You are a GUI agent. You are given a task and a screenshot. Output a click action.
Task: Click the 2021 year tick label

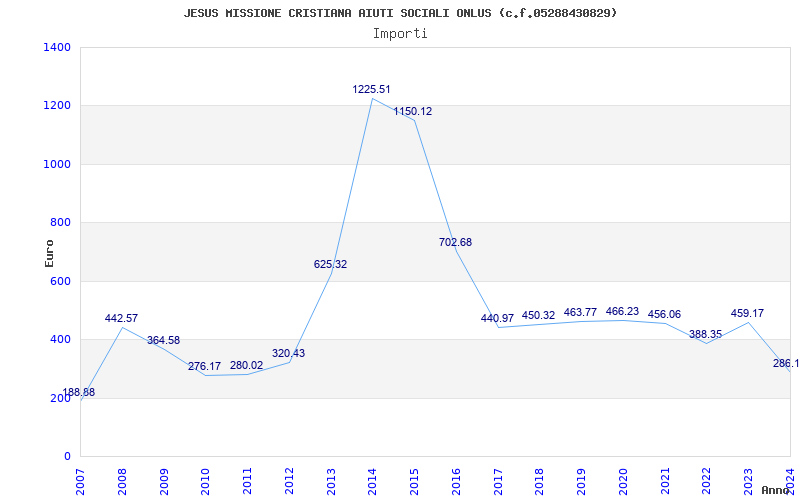[665, 481]
